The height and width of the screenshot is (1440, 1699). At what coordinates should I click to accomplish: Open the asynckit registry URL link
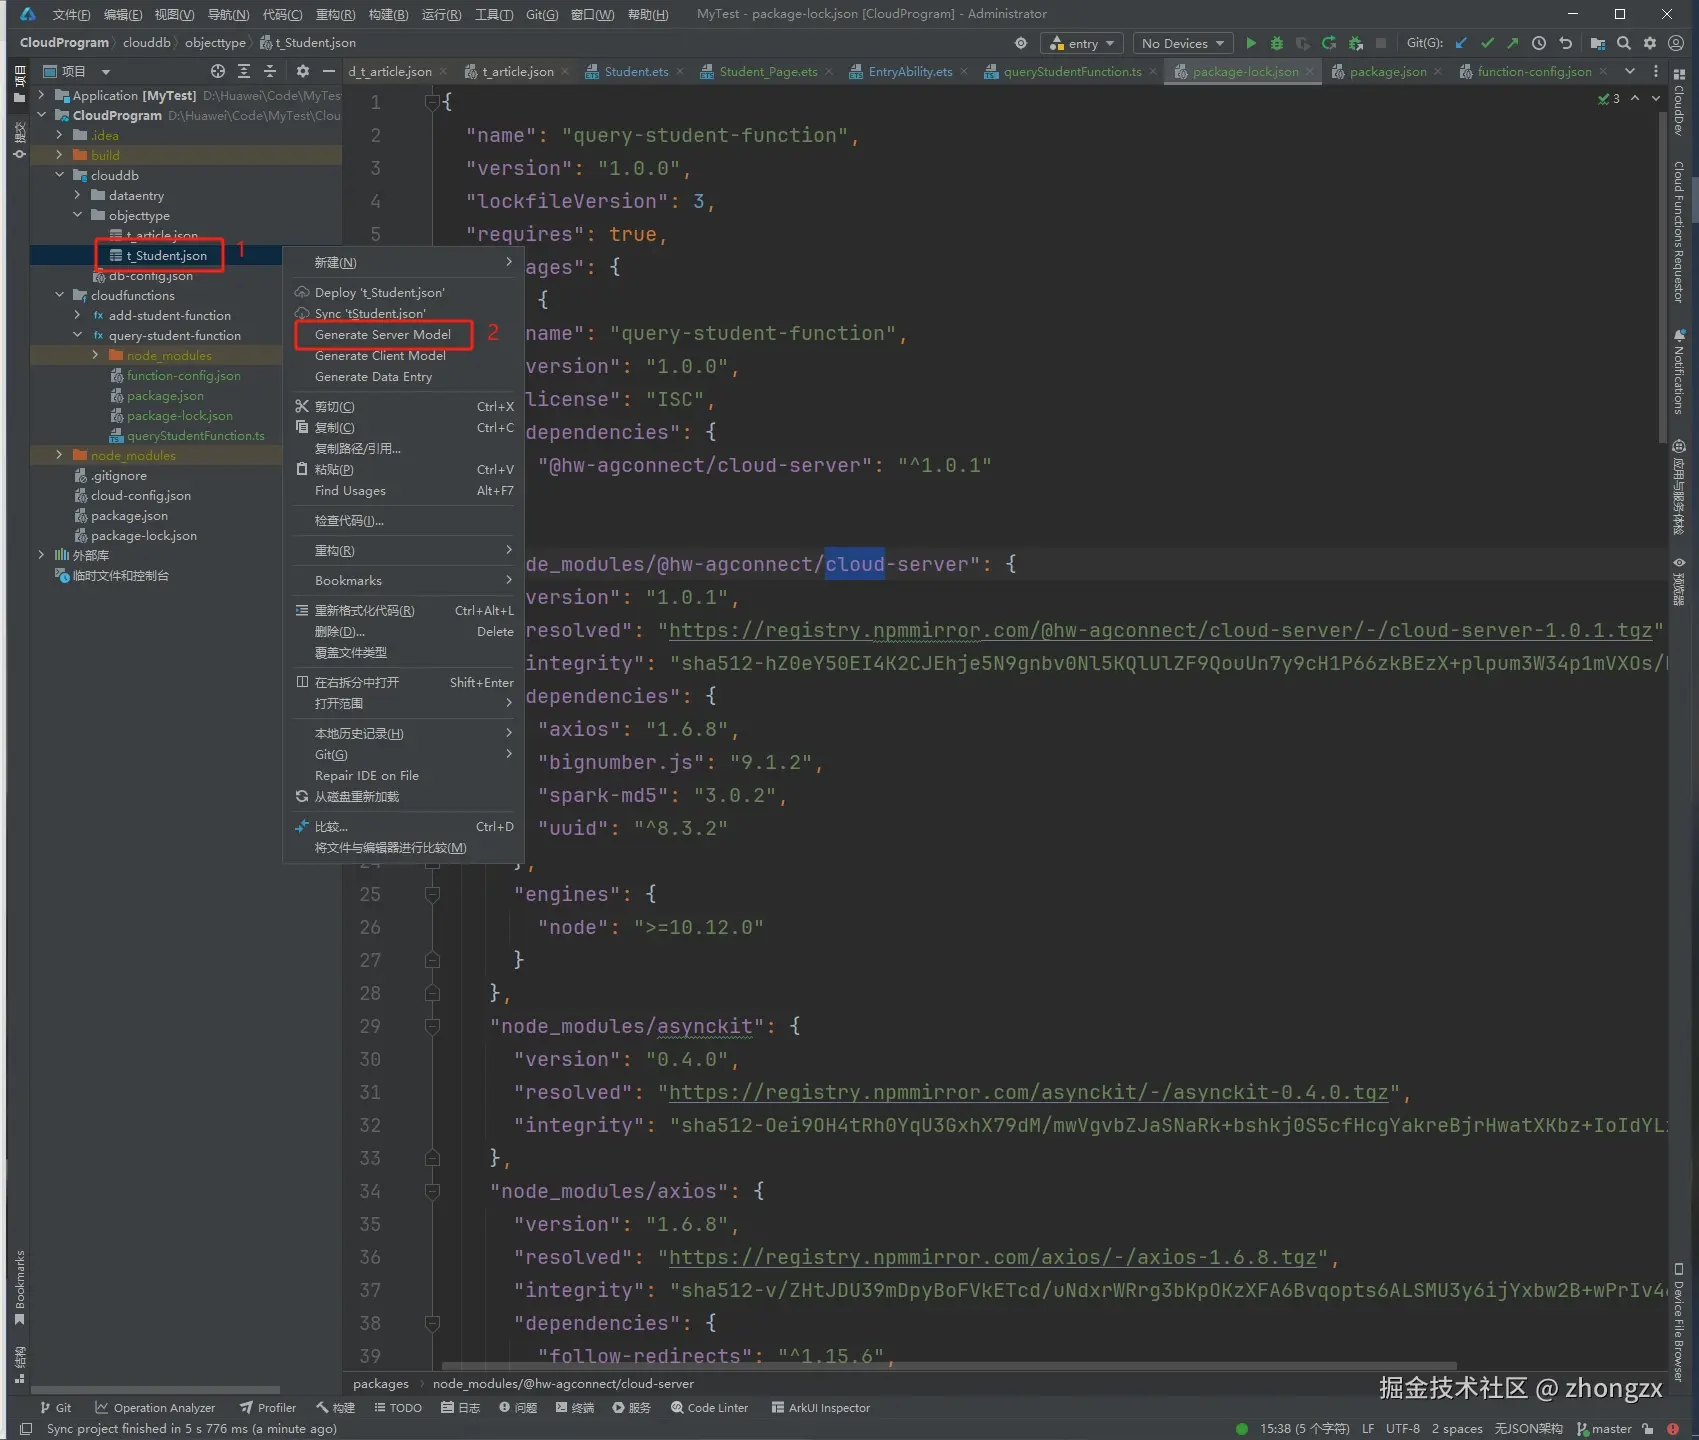pyautogui.click(x=1028, y=1092)
